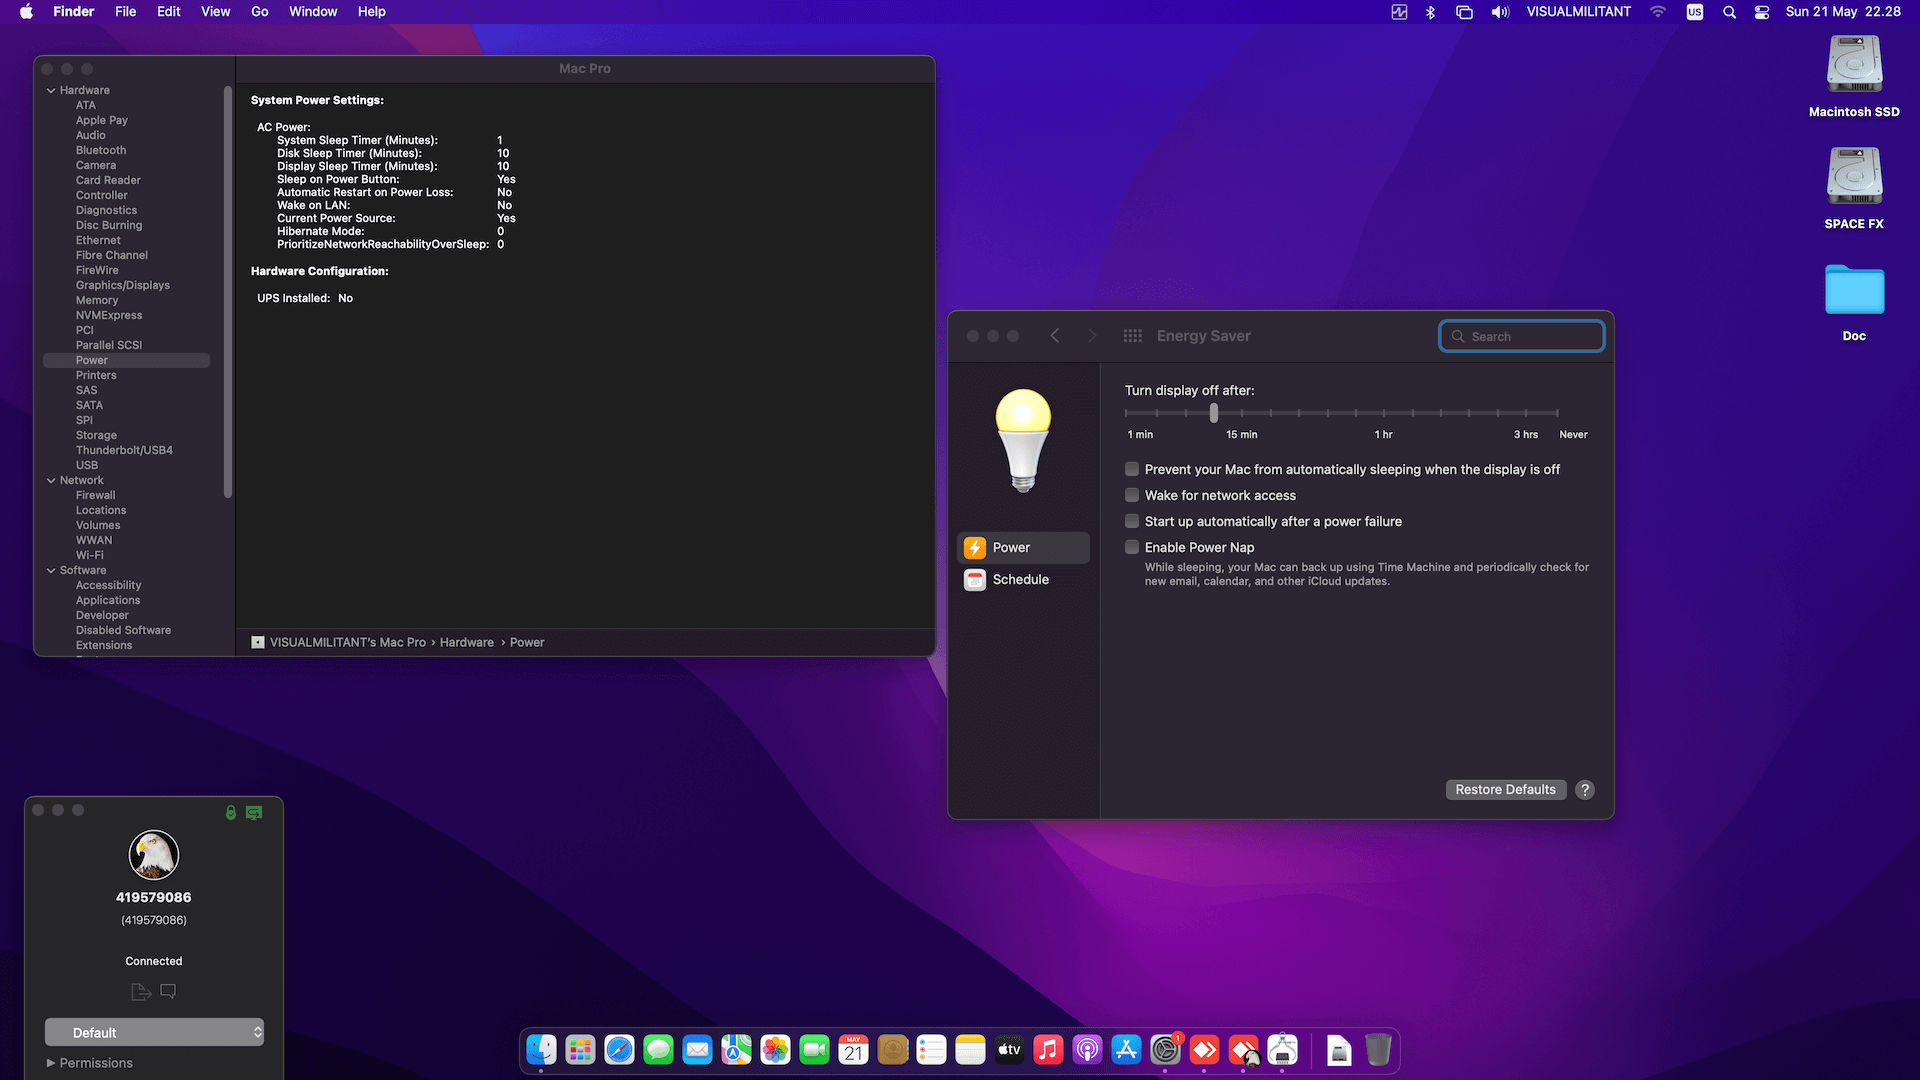Open Safari from the Dock
This screenshot has height=1080, width=1920.
coord(619,1050)
